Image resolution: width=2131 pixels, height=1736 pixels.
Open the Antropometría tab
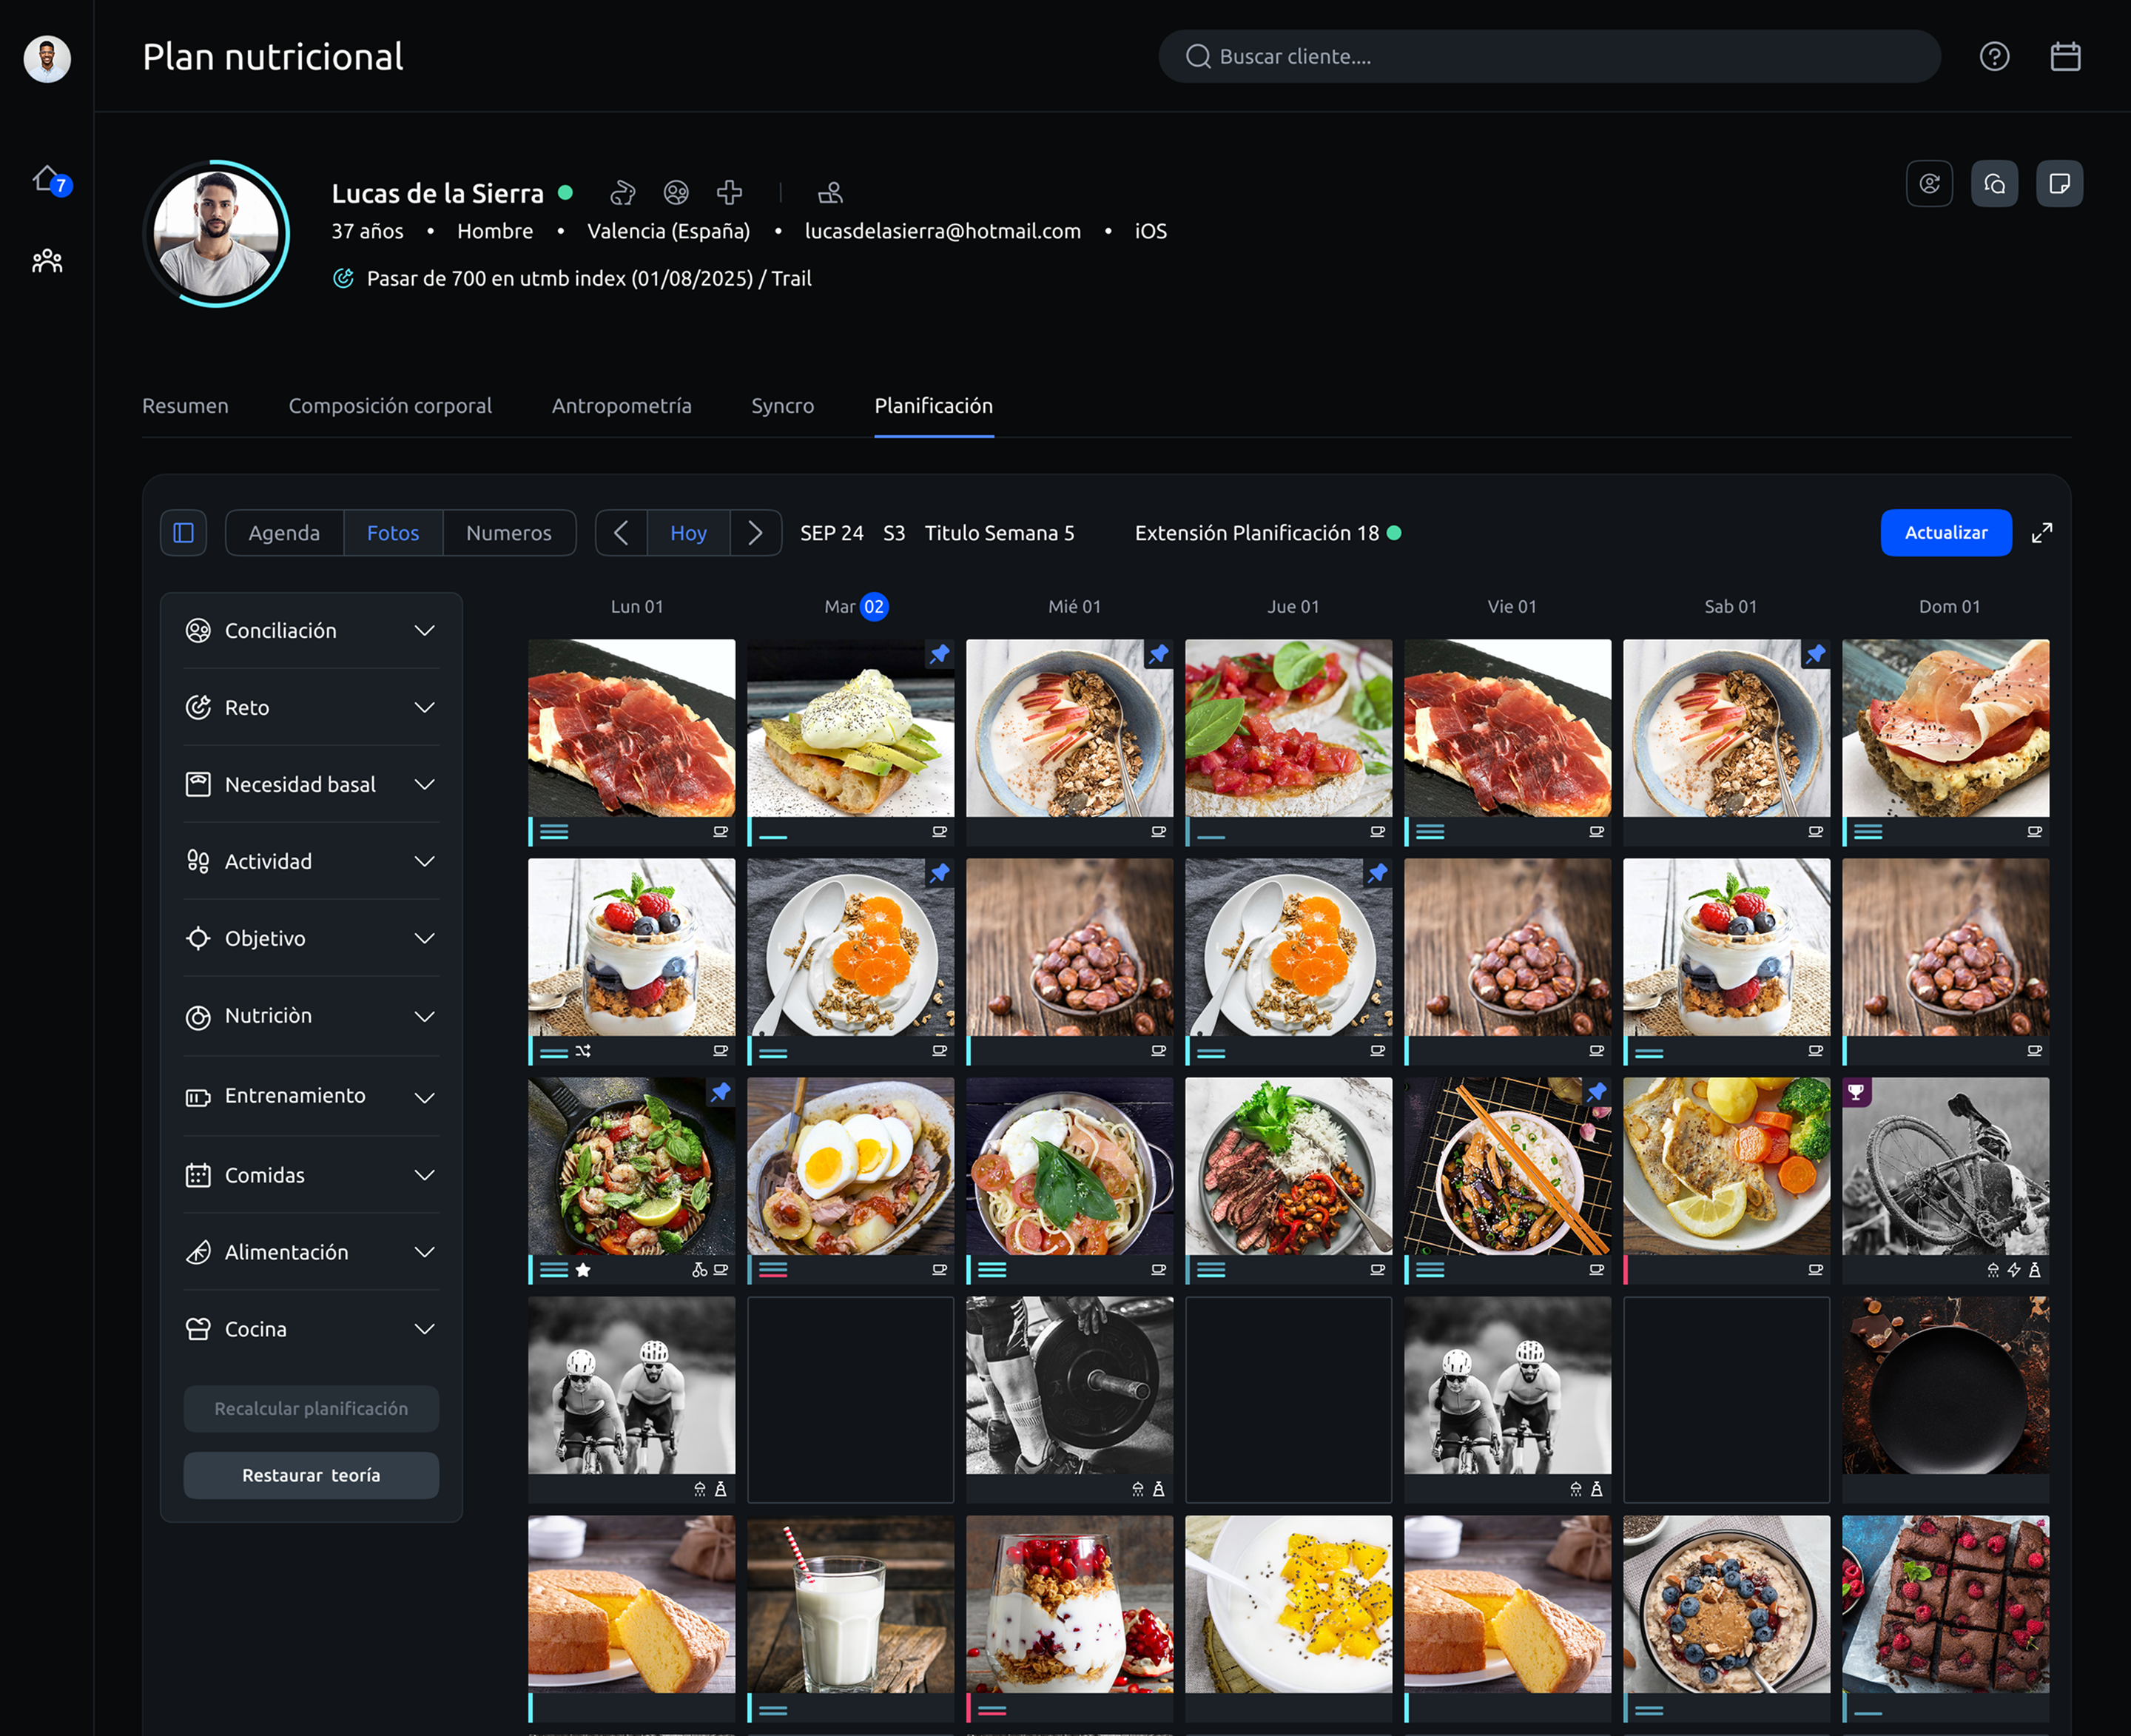pos(621,406)
